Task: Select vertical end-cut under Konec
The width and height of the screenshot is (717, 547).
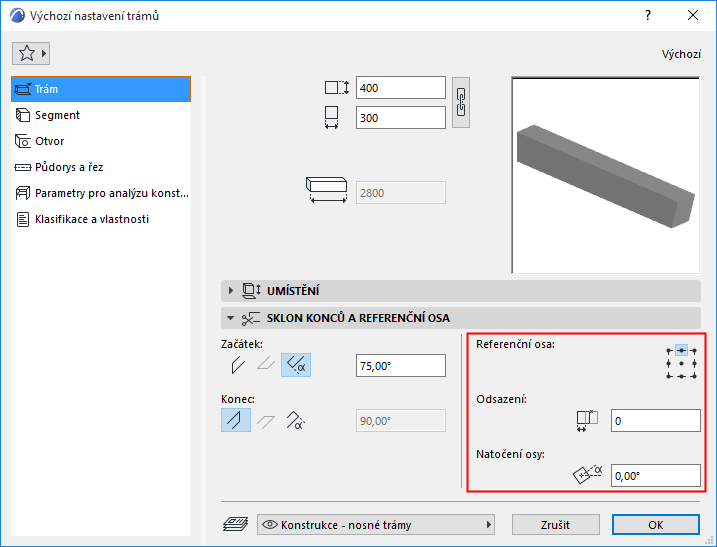Action: [236, 420]
